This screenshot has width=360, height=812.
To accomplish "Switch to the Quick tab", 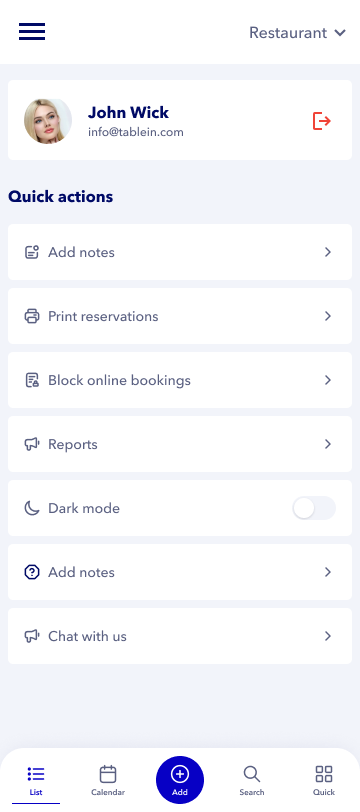I will (324, 780).
